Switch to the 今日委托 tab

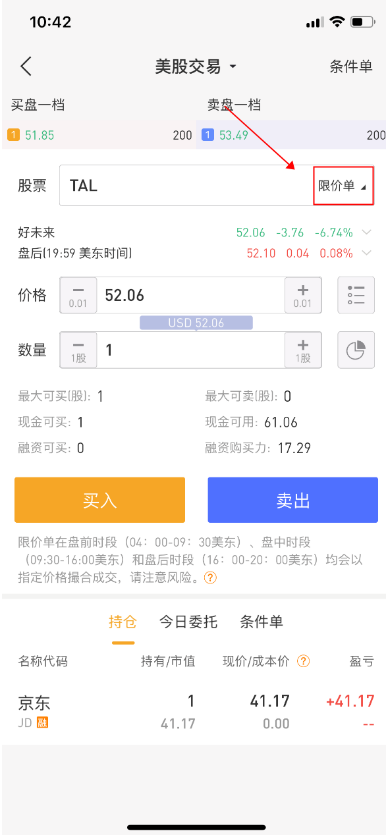pyautogui.click(x=188, y=621)
